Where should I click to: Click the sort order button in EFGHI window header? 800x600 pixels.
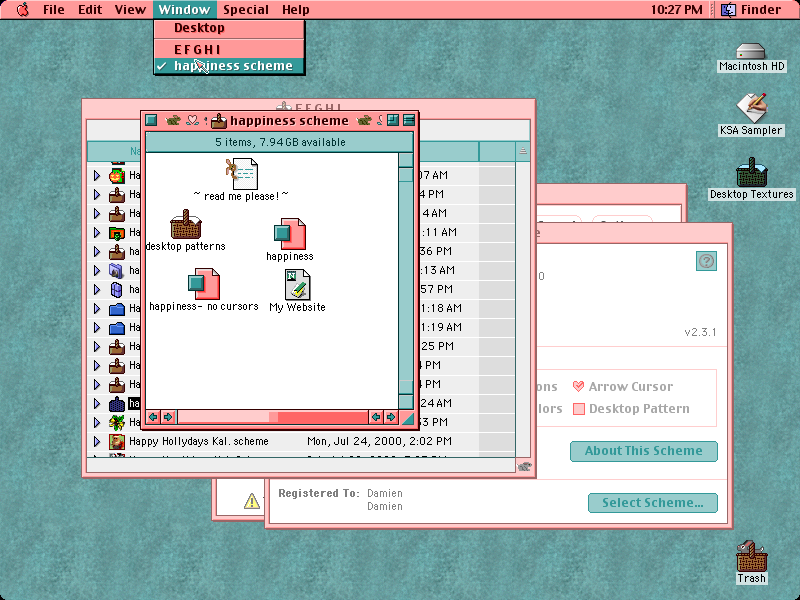pos(523,151)
